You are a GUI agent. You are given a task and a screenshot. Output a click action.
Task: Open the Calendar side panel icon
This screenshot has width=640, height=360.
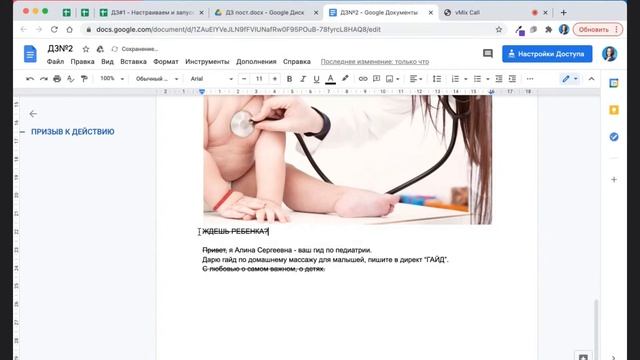tap(614, 83)
